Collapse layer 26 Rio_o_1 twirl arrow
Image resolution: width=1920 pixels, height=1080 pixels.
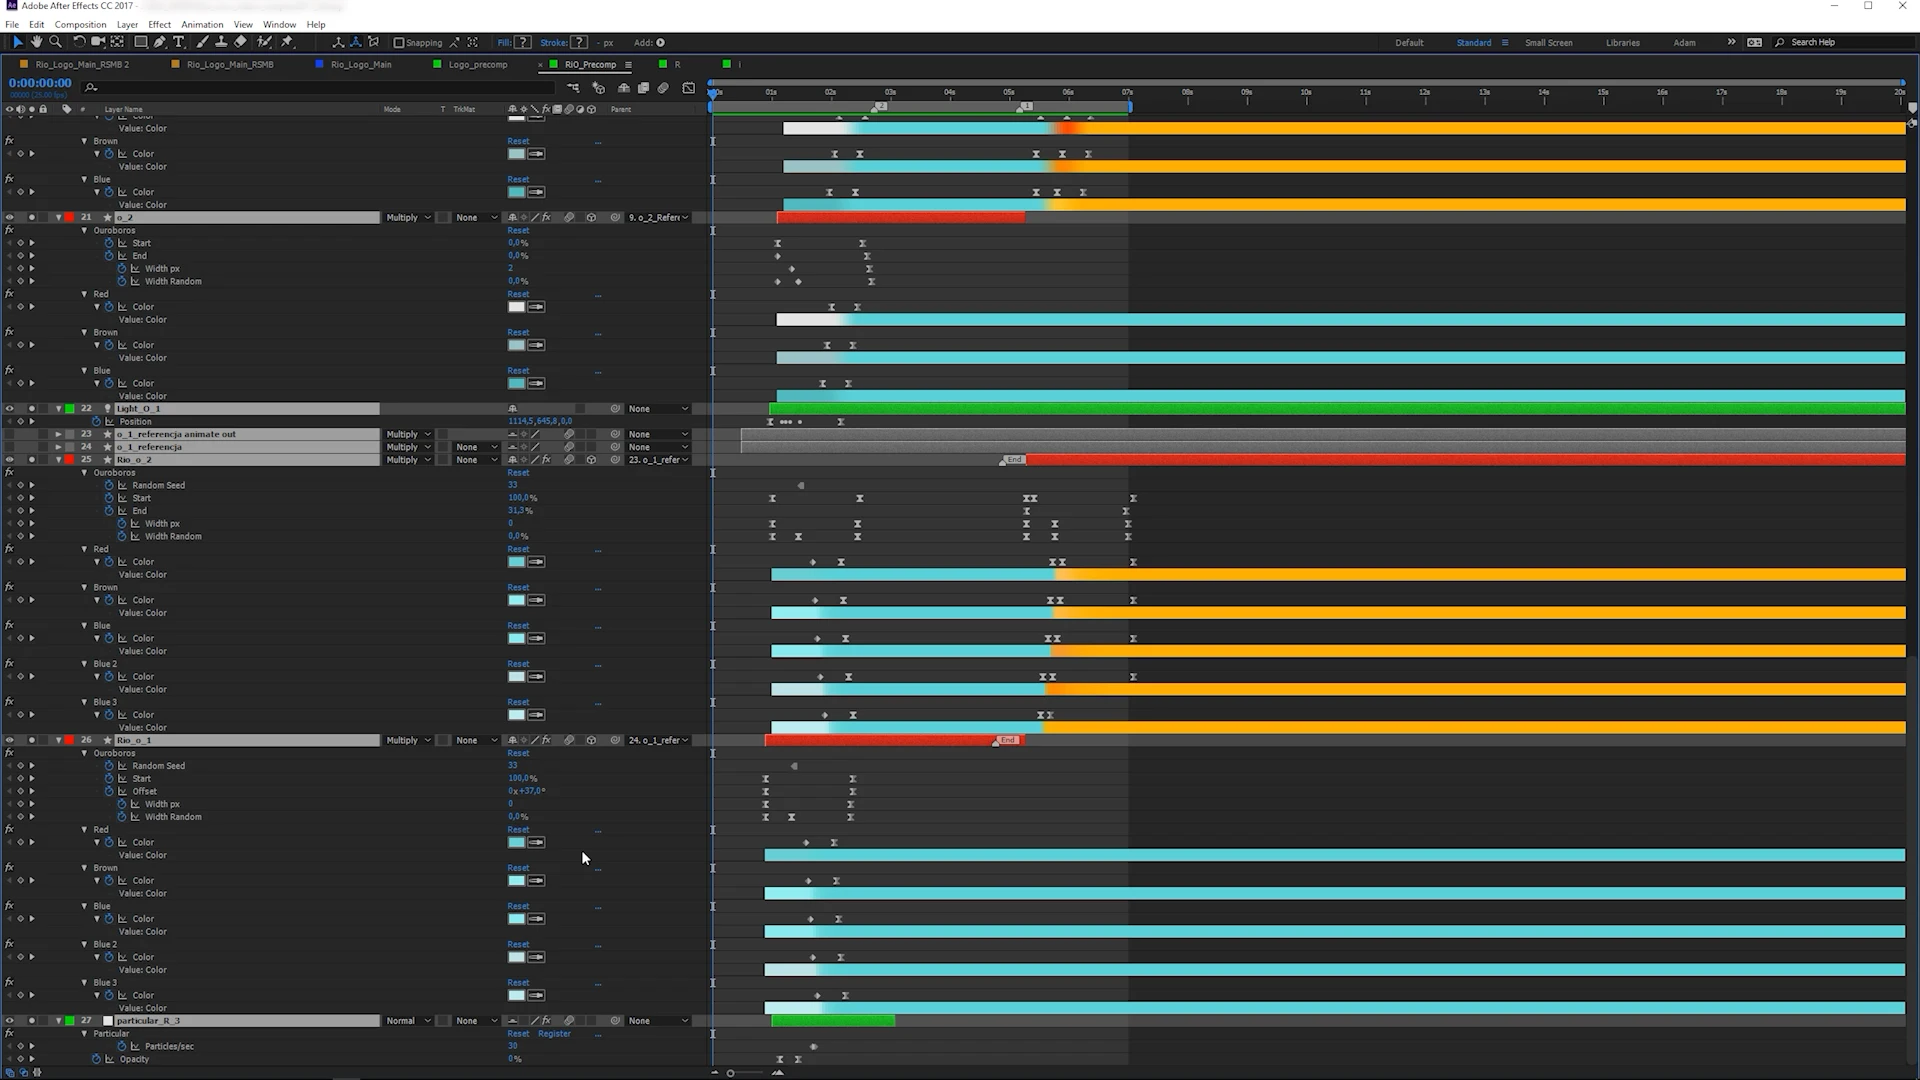click(x=58, y=741)
